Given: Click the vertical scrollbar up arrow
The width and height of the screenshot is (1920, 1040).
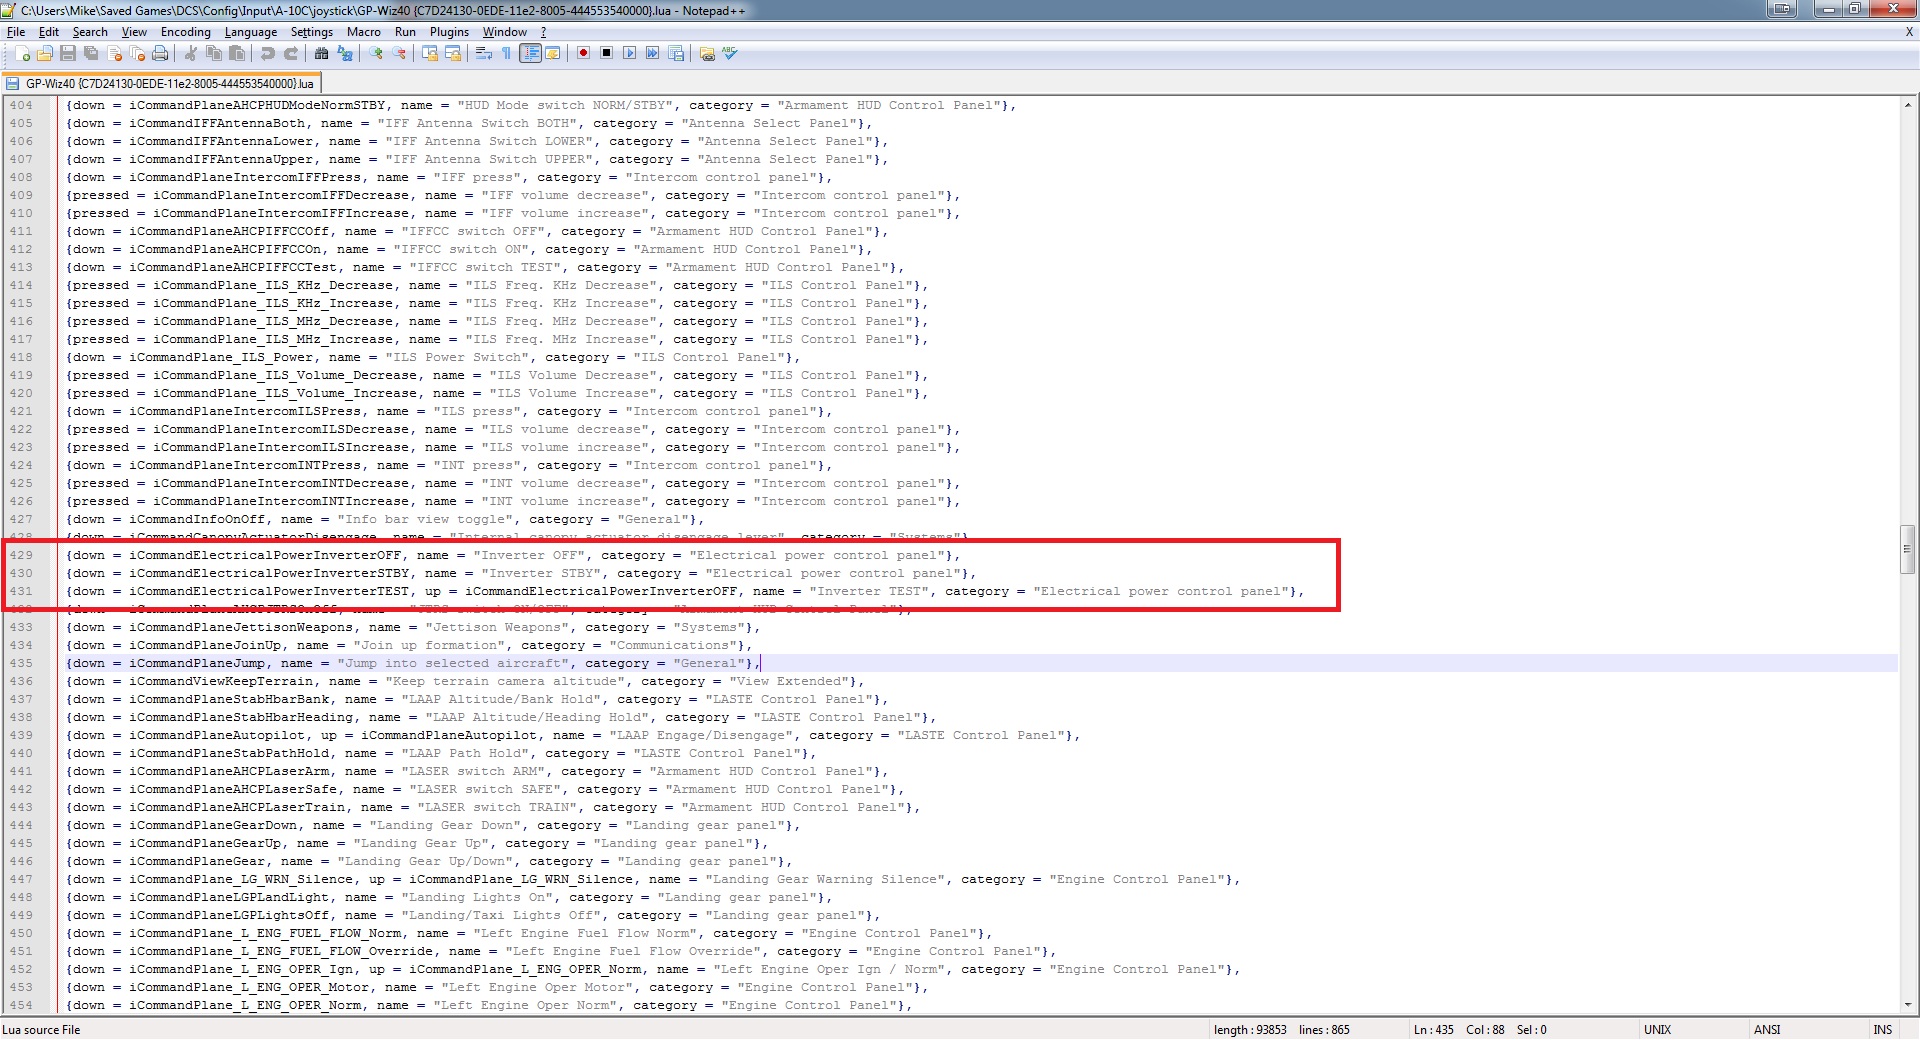Looking at the screenshot, I should (x=1908, y=104).
